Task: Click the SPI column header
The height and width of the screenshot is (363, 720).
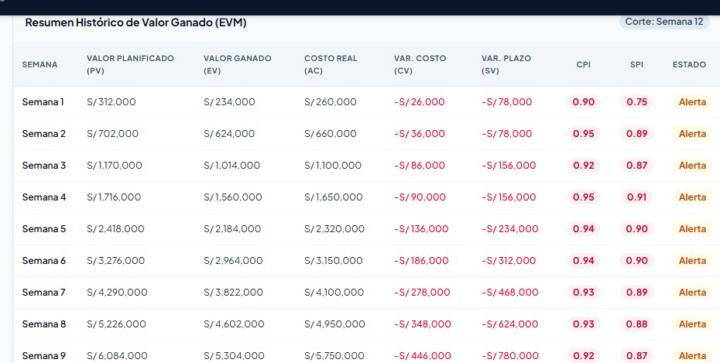Action: (636, 65)
